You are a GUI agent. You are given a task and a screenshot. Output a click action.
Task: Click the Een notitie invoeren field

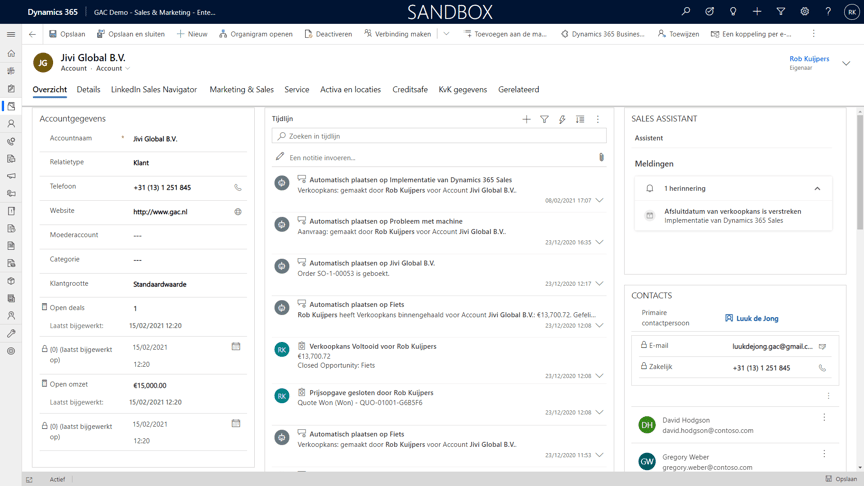pos(439,157)
